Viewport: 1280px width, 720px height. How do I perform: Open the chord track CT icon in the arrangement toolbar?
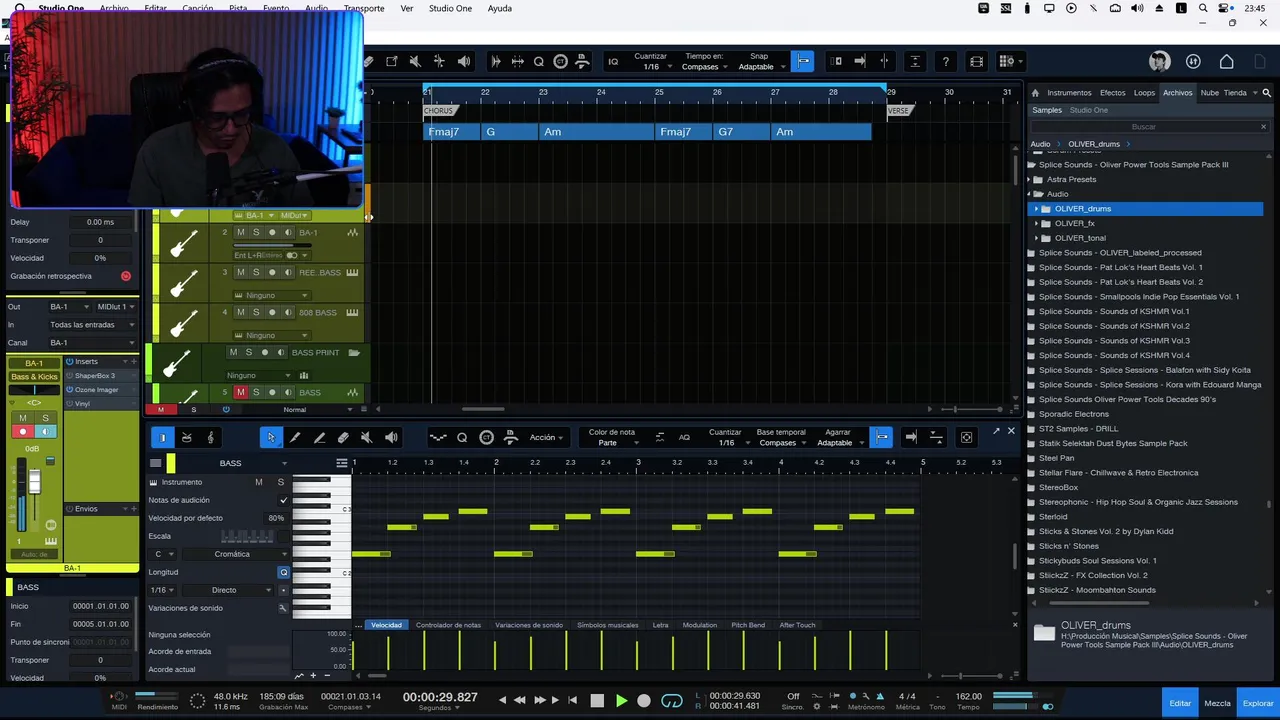pos(560,61)
